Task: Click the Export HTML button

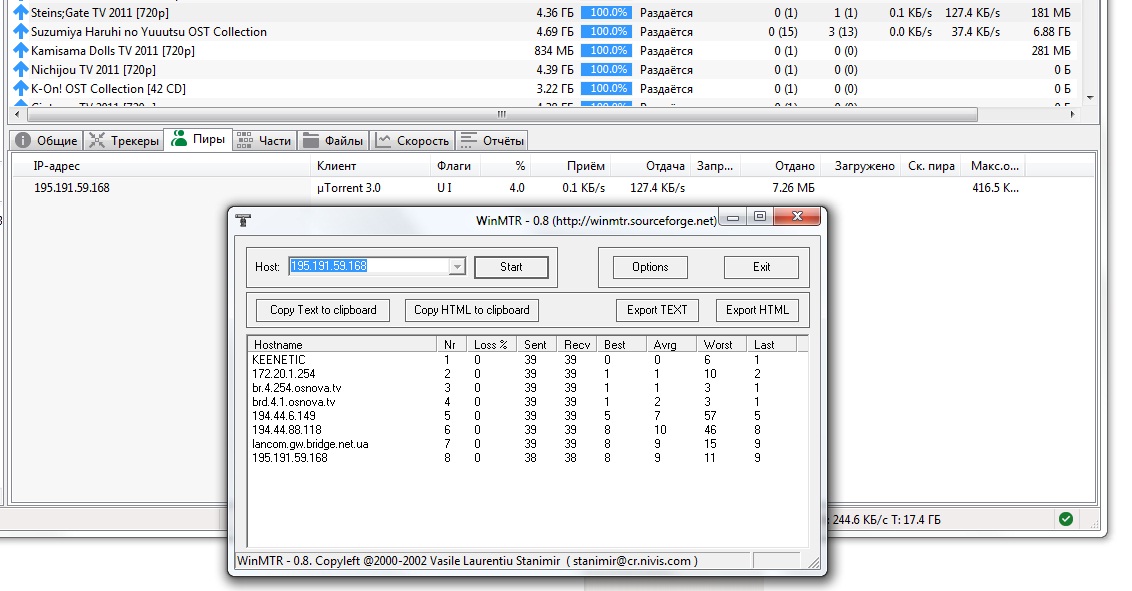Action: (757, 310)
